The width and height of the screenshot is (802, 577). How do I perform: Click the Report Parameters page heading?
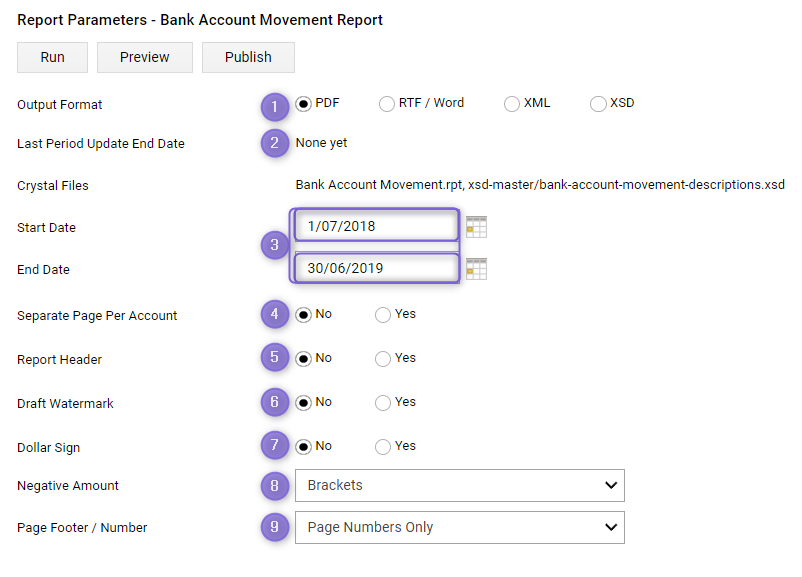(x=200, y=20)
